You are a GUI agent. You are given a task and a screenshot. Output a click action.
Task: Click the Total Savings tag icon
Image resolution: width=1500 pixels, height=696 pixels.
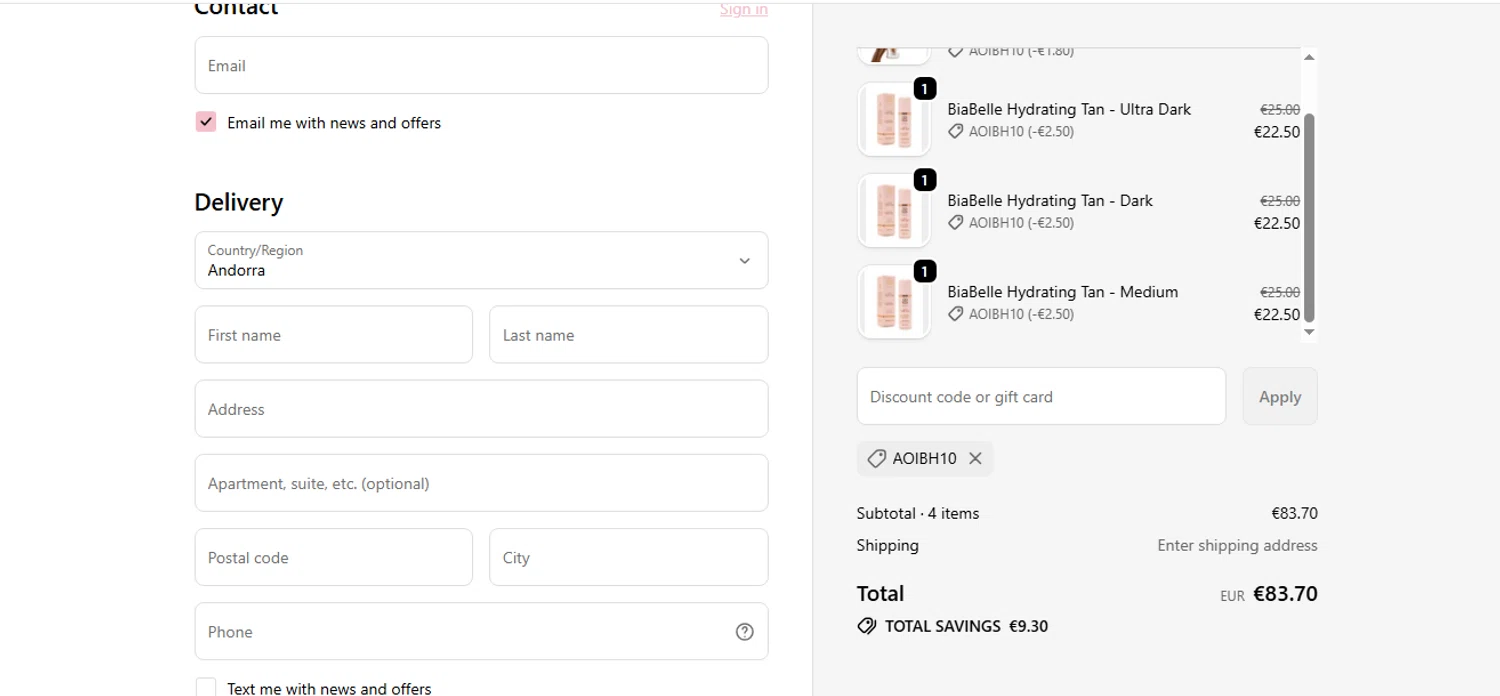coord(867,626)
